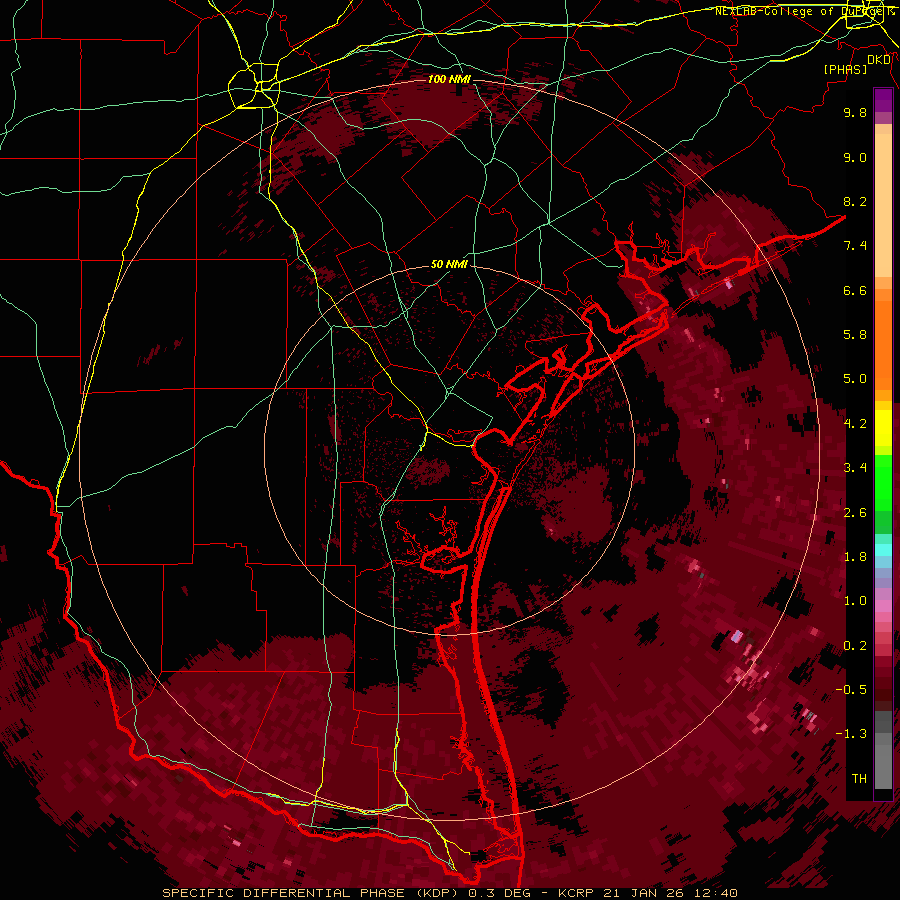Select the "3.4" legend value
Viewport: 900px width, 900px height.
pos(855,468)
